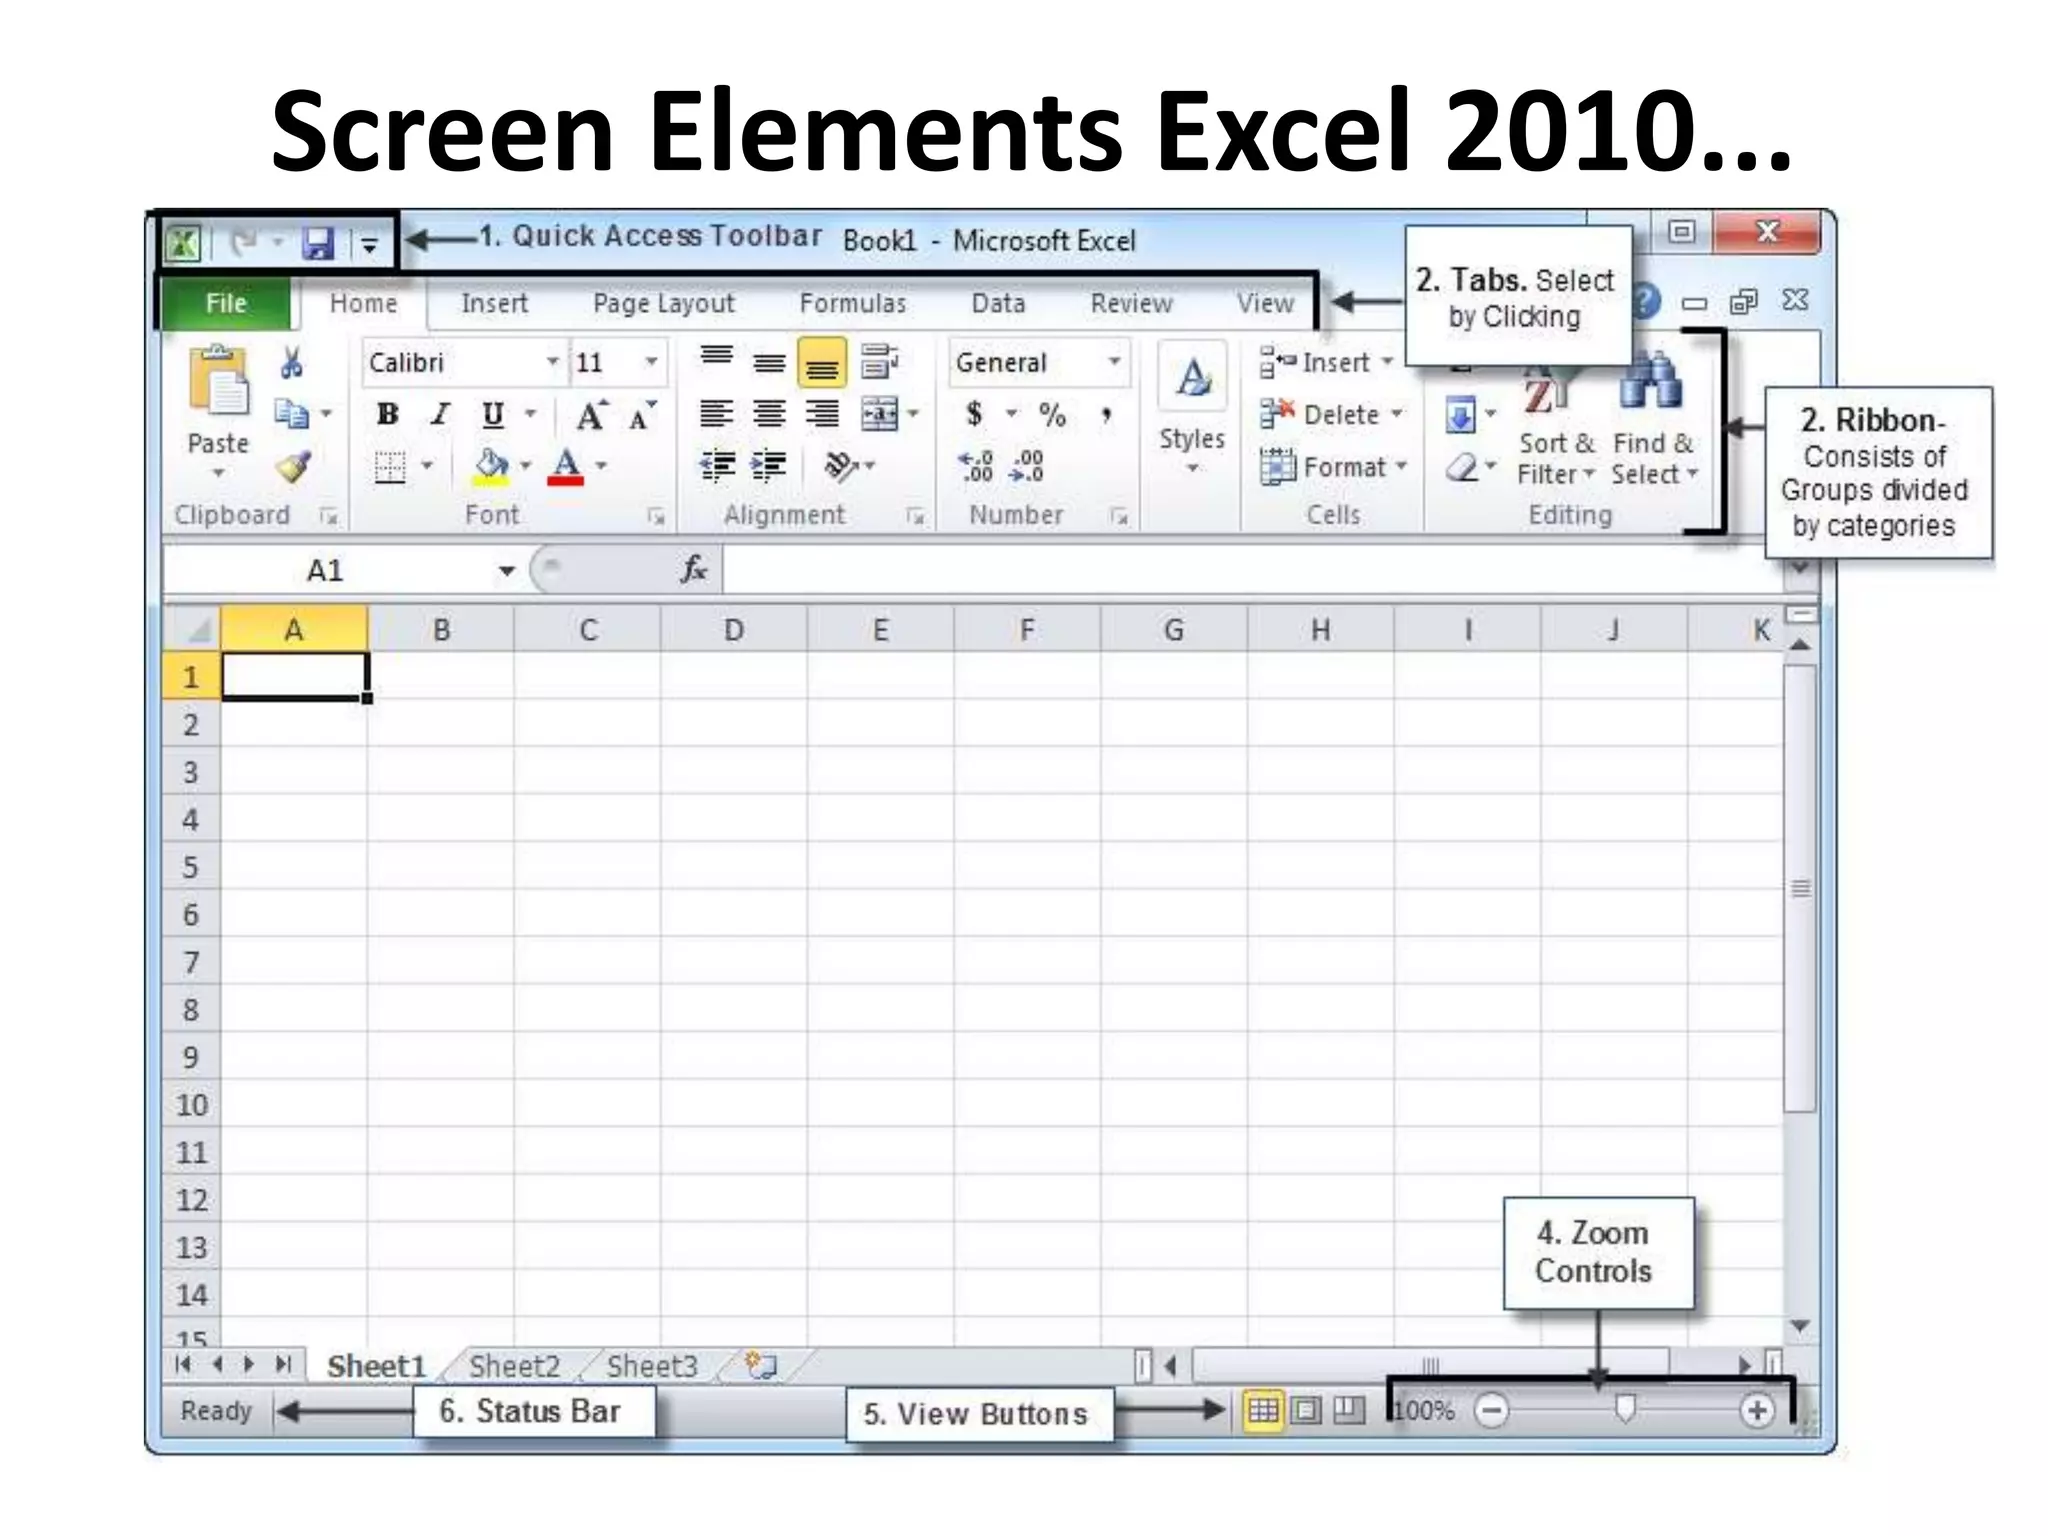This screenshot has height=1536, width=2048.
Task: Click the Excel logo icon in title bar
Action: (x=183, y=243)
